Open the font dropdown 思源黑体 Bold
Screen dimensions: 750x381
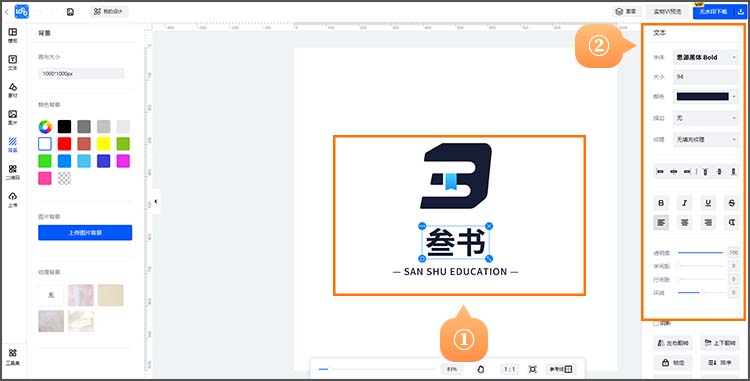(x=706, y=57)
